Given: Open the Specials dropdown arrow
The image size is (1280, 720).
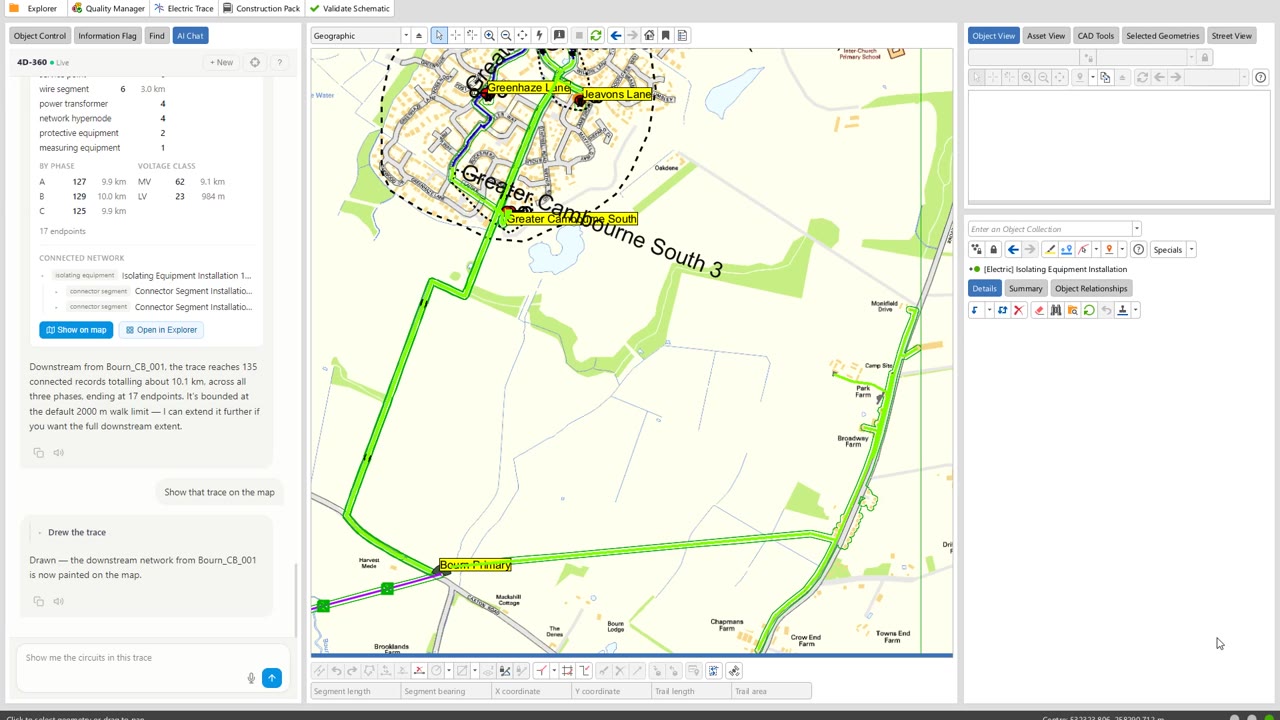Looking at the screenshot, I should tap(1191, 250).
